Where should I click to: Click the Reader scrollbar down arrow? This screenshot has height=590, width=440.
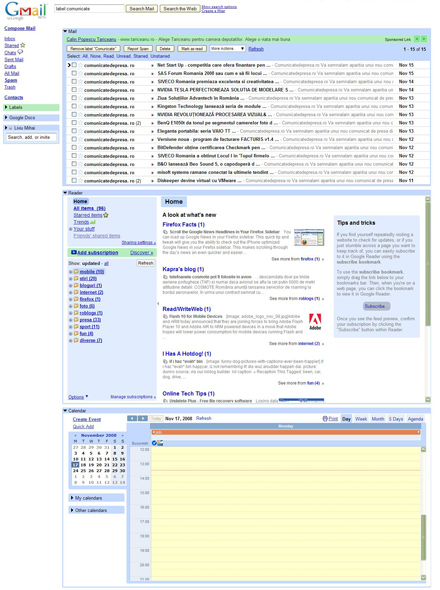coord(428,400)
